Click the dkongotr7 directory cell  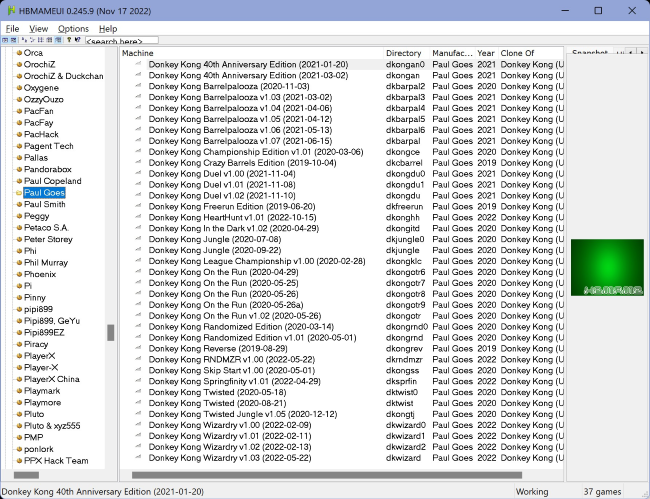(x=405, y=283)
